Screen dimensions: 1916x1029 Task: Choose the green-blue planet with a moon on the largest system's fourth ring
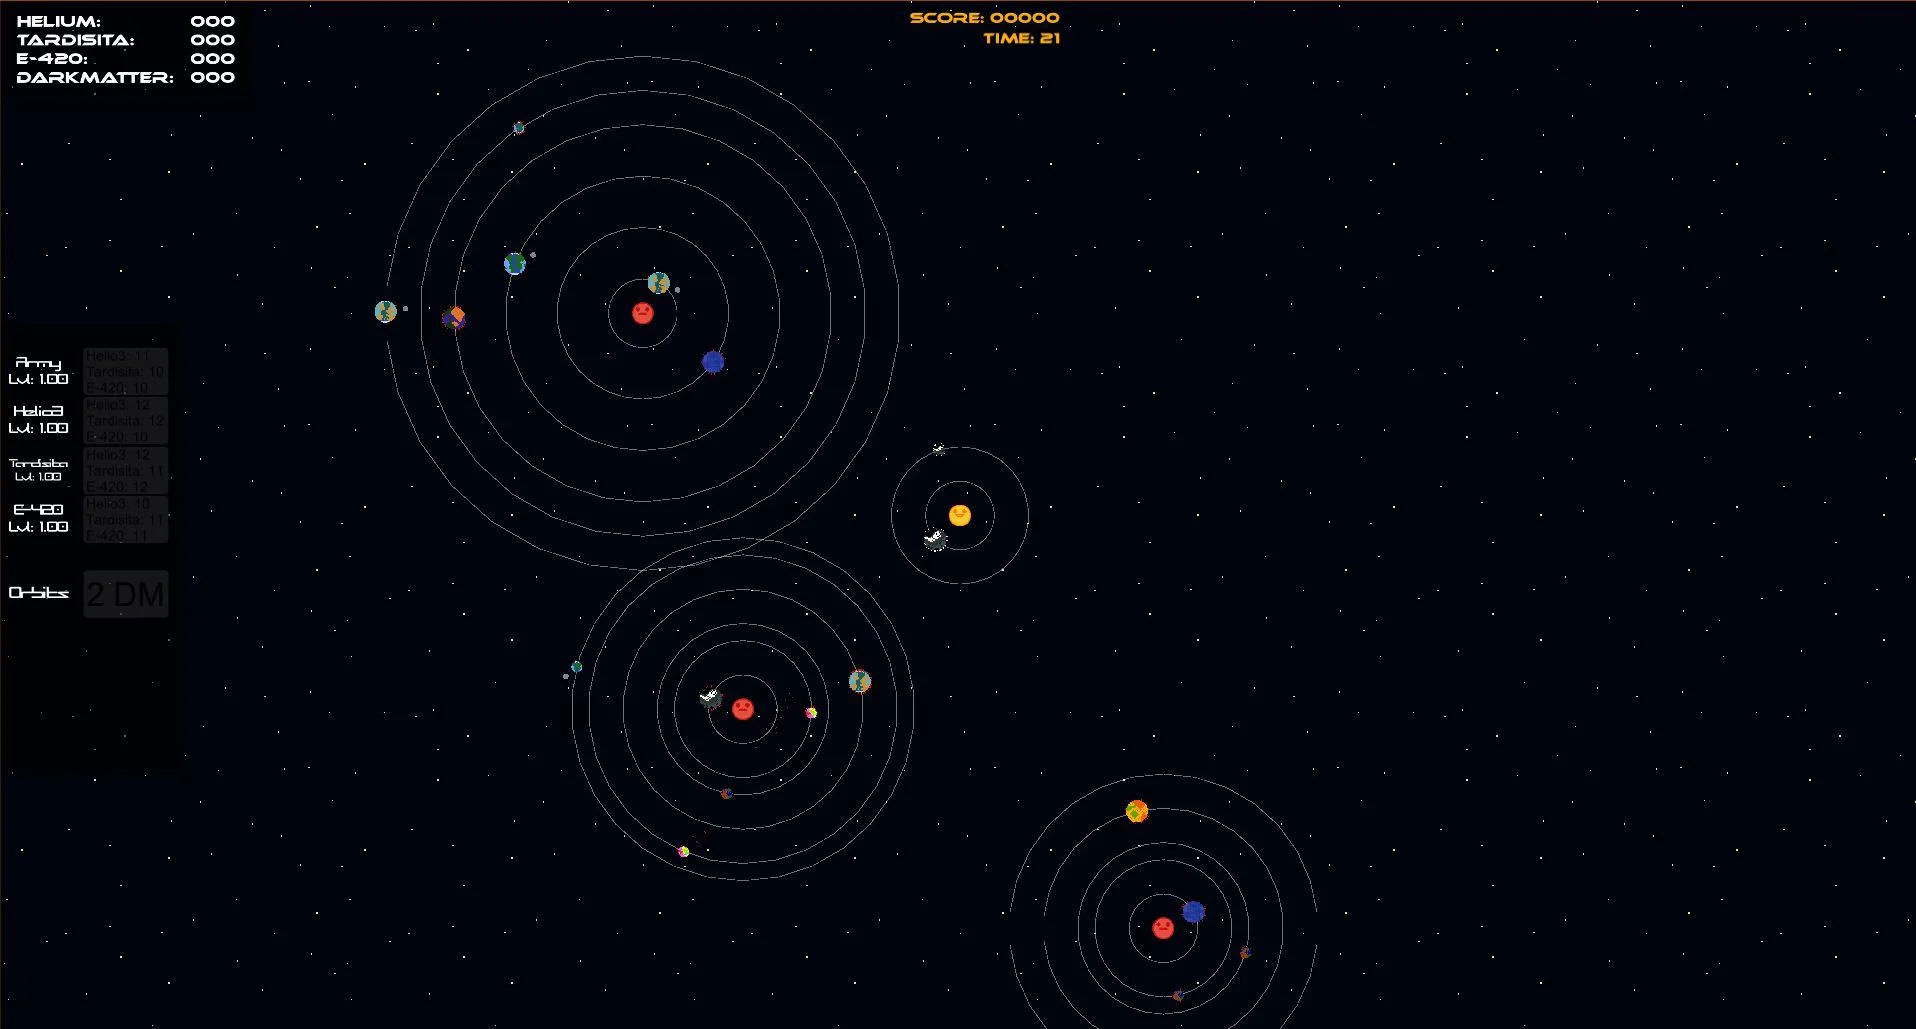pos(515,264)
